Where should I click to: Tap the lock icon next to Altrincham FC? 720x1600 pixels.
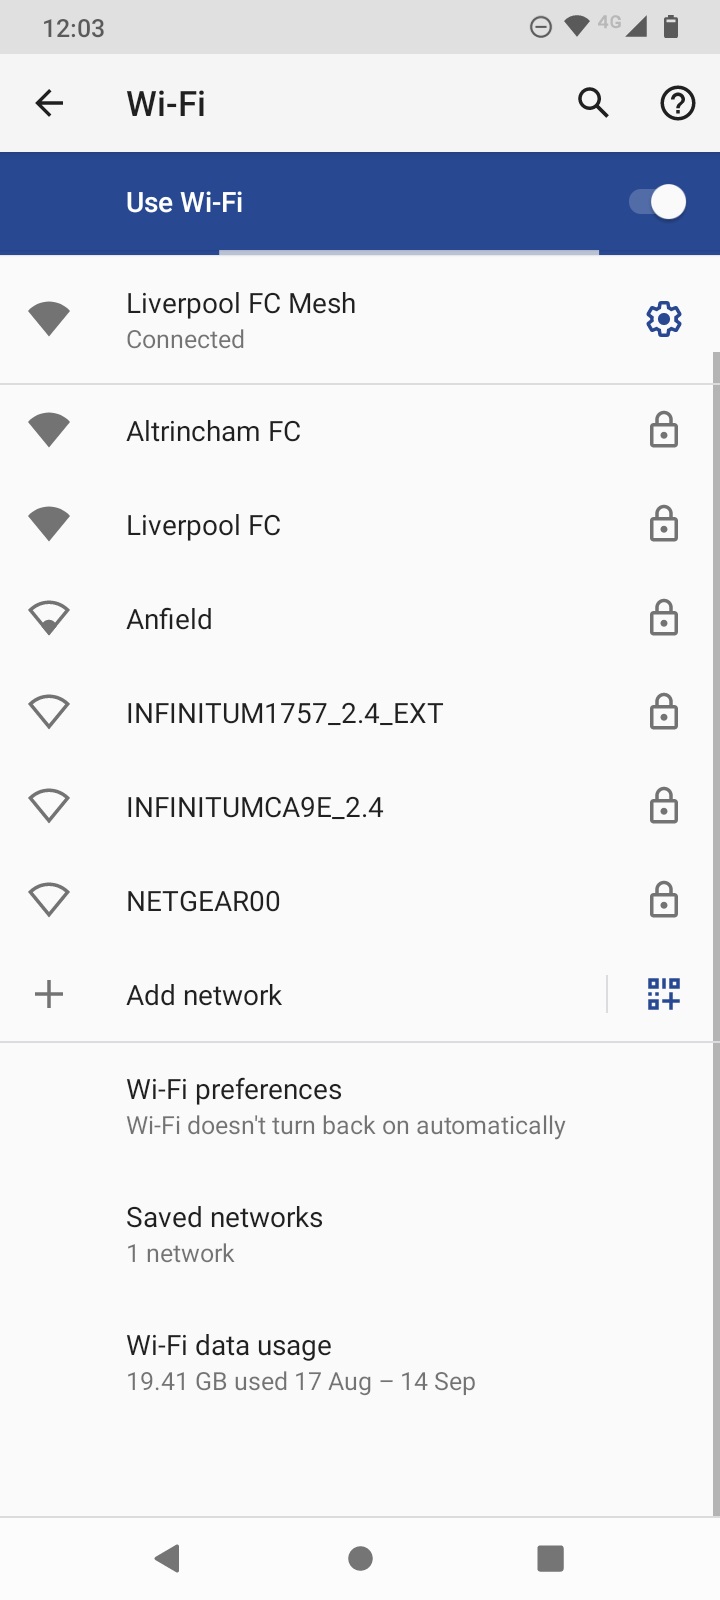click(x=664, y=431)
